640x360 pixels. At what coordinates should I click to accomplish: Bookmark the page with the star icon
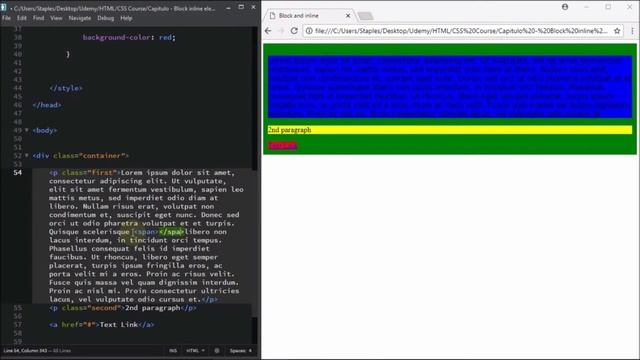(x=617, y=31)
